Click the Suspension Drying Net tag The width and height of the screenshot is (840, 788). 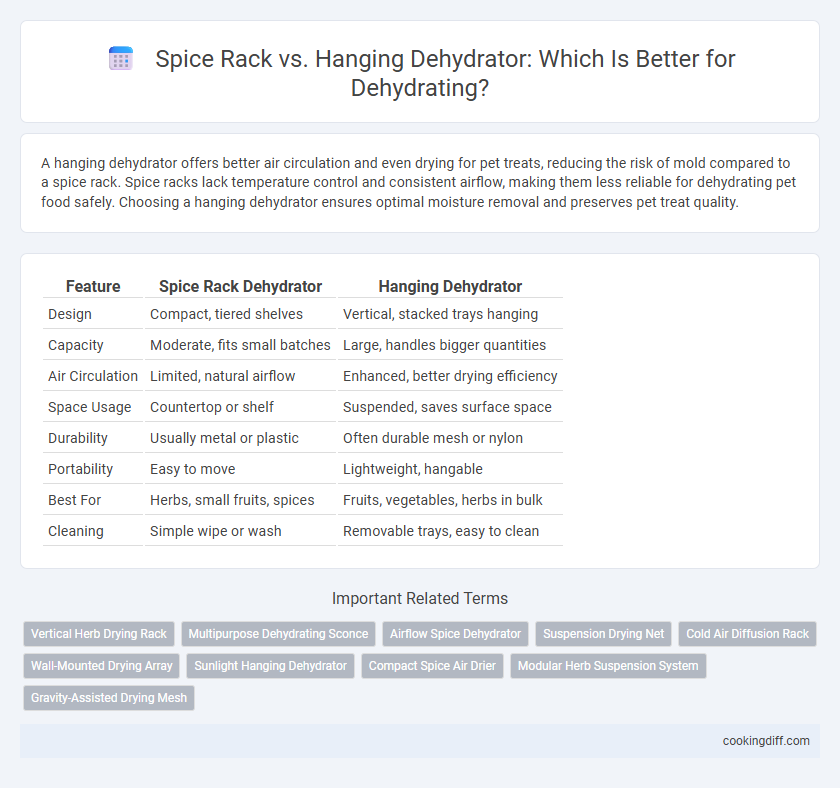pyautogui.click(x=603, y=634)
